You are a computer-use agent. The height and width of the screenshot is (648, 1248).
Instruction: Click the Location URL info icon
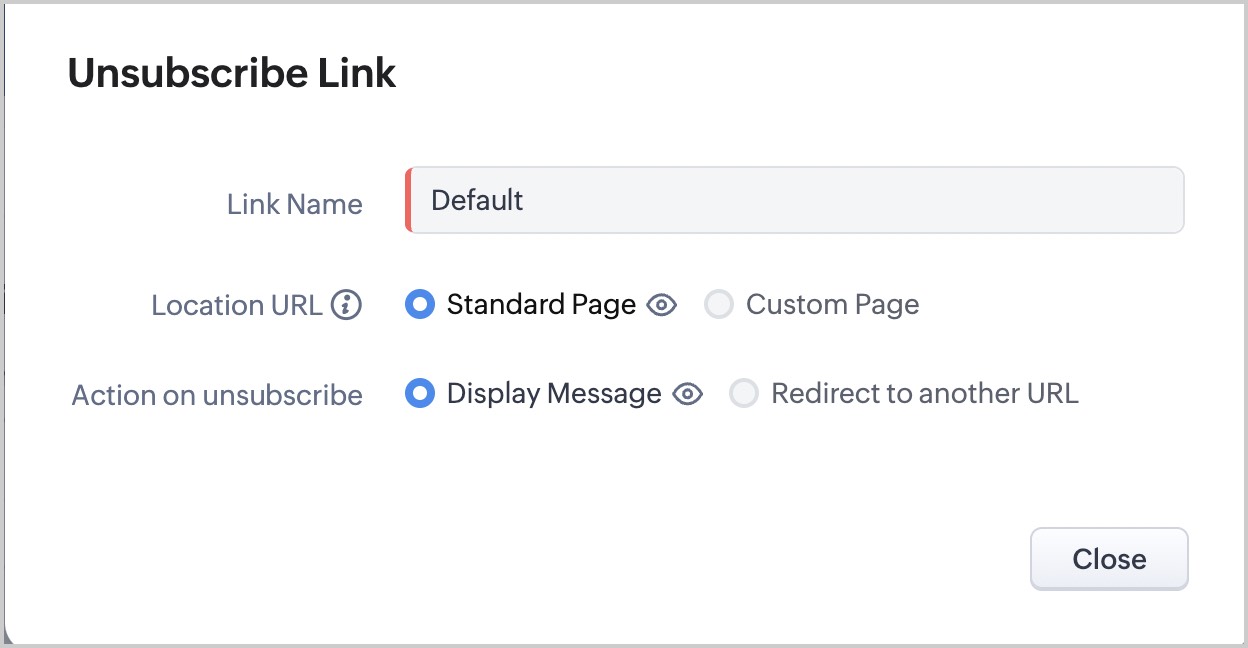coord(346,305)
